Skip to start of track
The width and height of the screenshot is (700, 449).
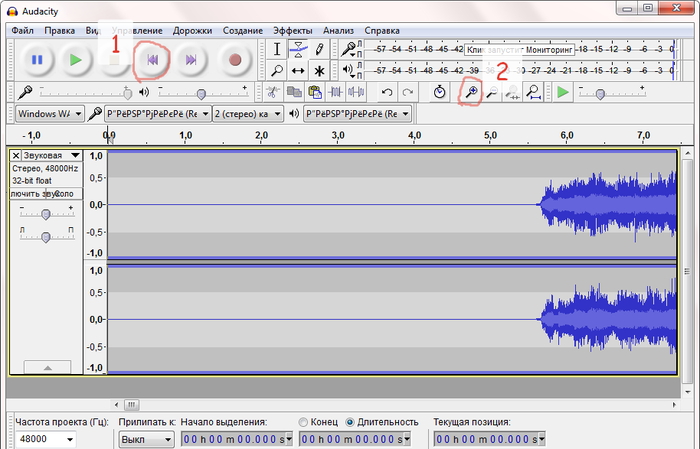[152, 60]
